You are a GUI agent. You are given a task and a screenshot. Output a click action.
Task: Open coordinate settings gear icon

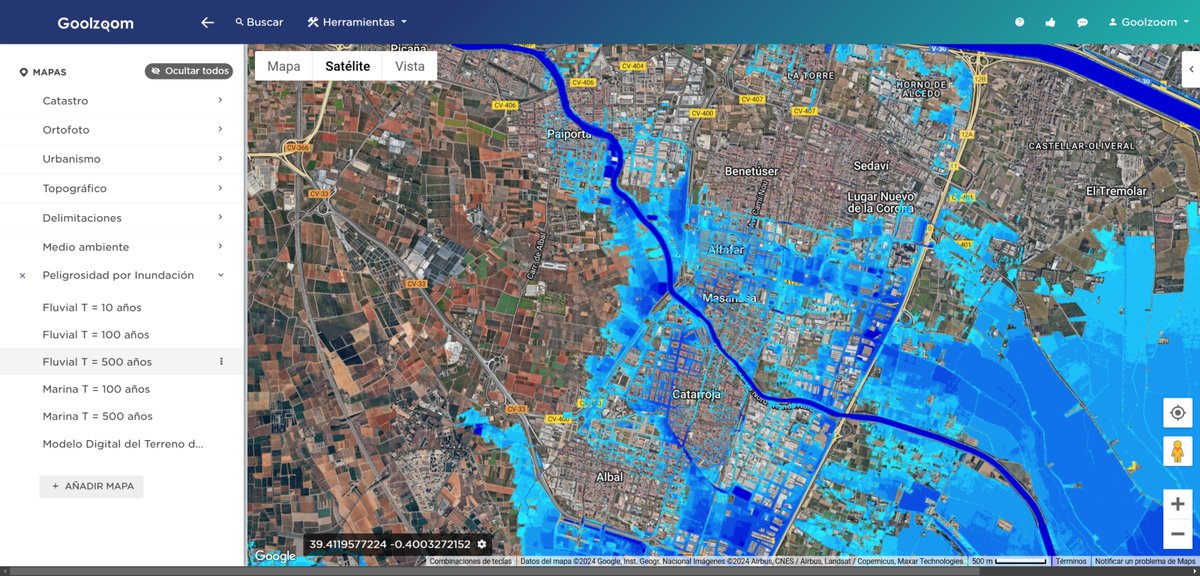point(482,544)
